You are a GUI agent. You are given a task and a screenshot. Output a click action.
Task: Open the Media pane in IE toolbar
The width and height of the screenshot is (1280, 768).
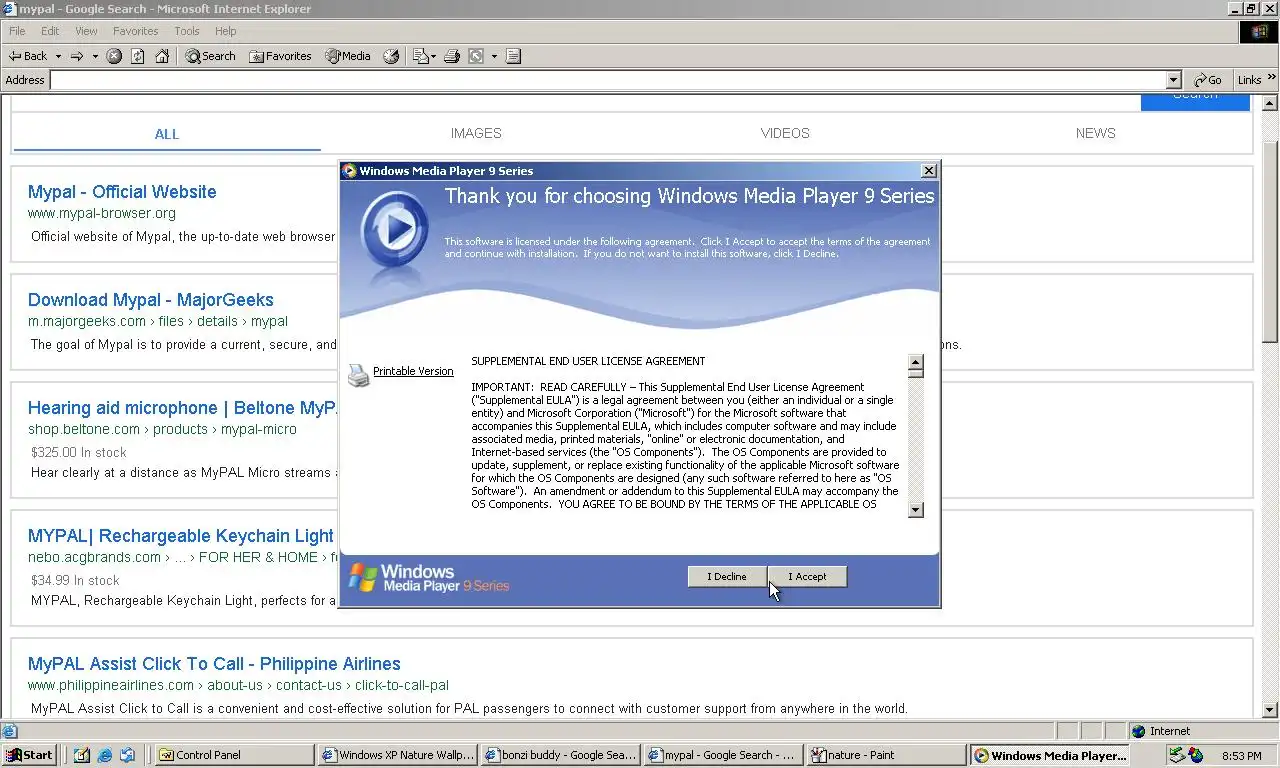tap(347, 56)
